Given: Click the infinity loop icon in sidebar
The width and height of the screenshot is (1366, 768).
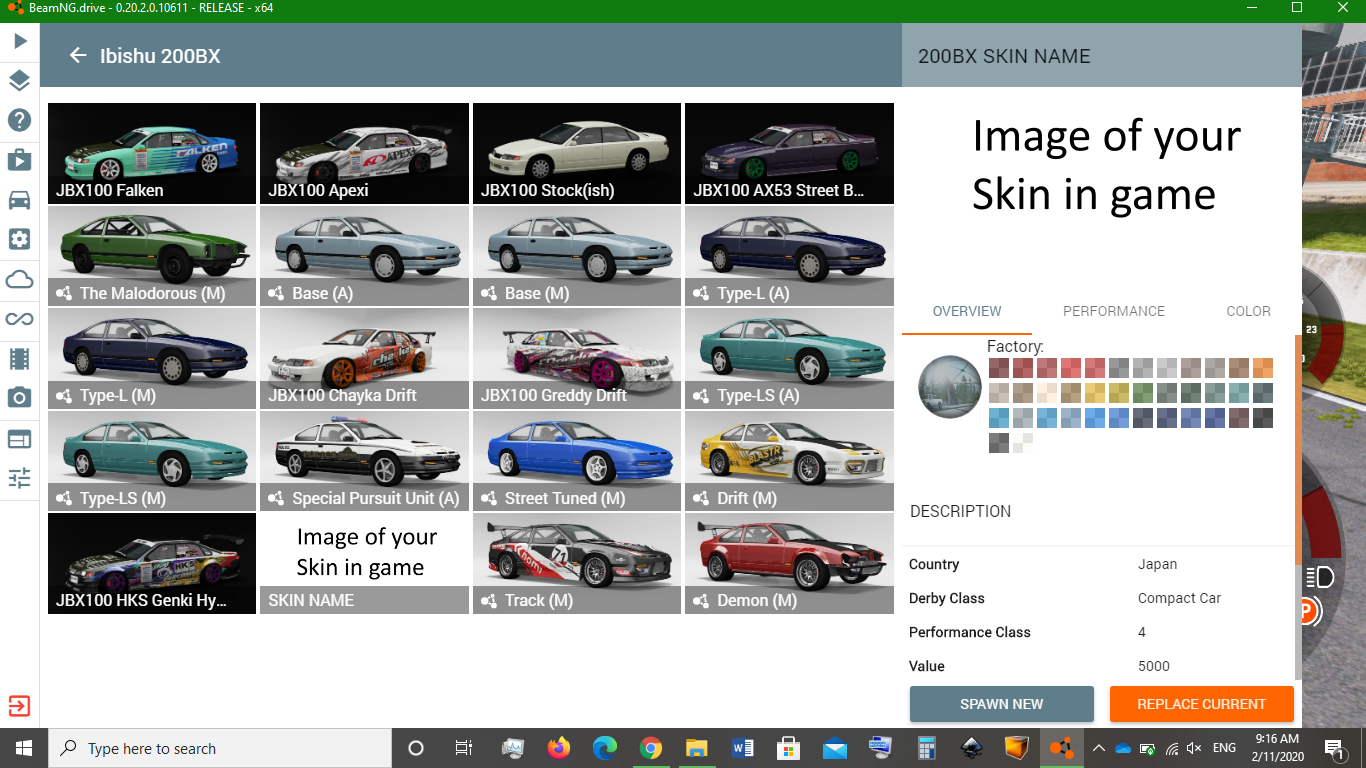Looking at the screenshot, I should tap(20, 319).
